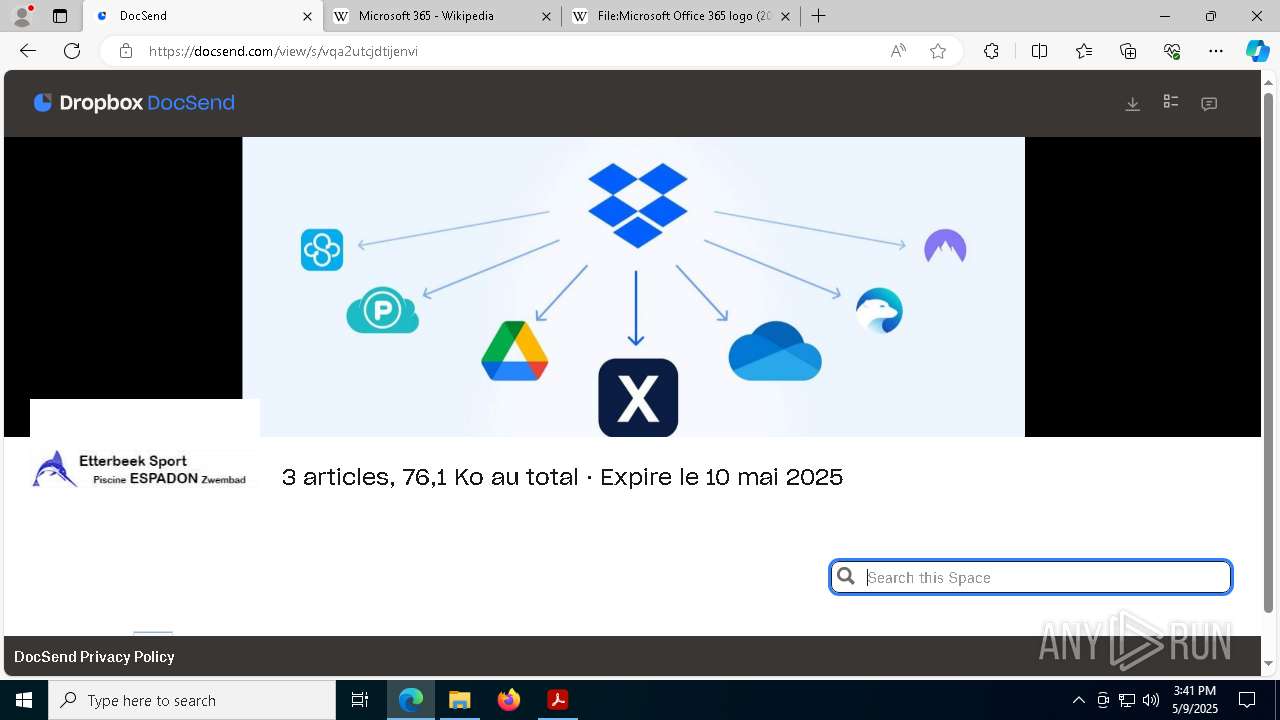Activate Read aloud in address bar
Image resolution: width=1280 pixels, height=720 pixels.
(898, 51)
